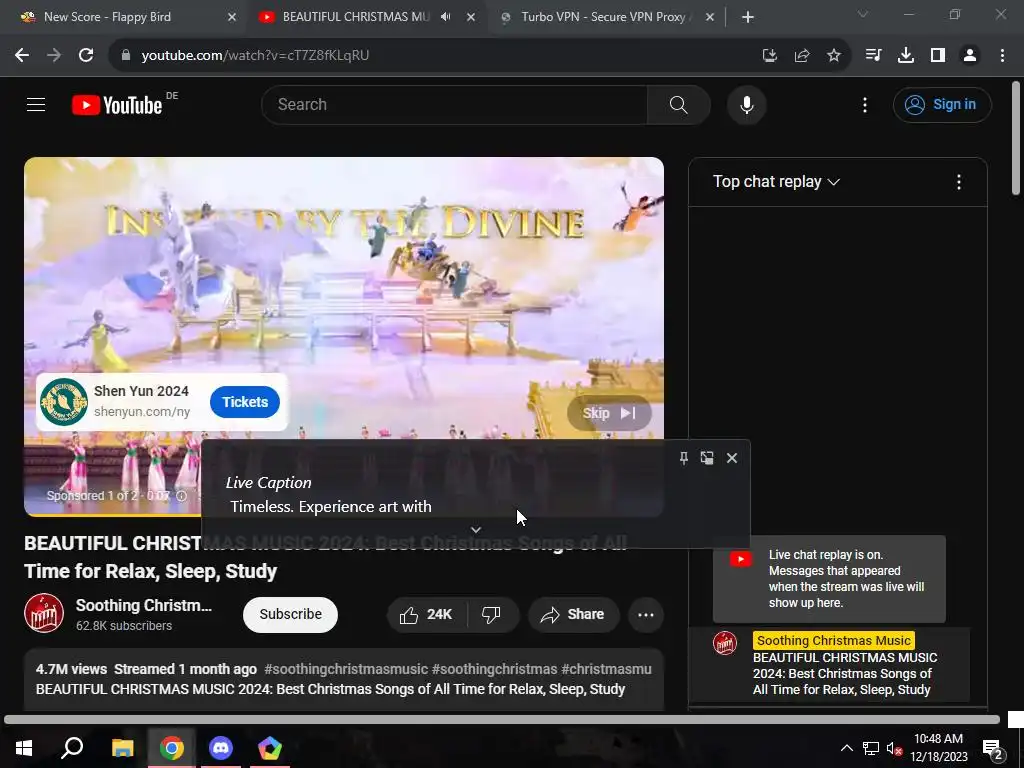Open a new browser tab

(x=748, y=17)
